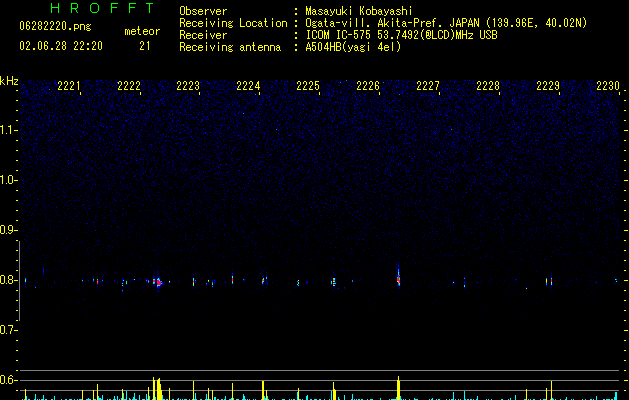The image size is (629, 400).
Task: Click the 0.6 kHz axis tick label
Action: click(9, 380)
